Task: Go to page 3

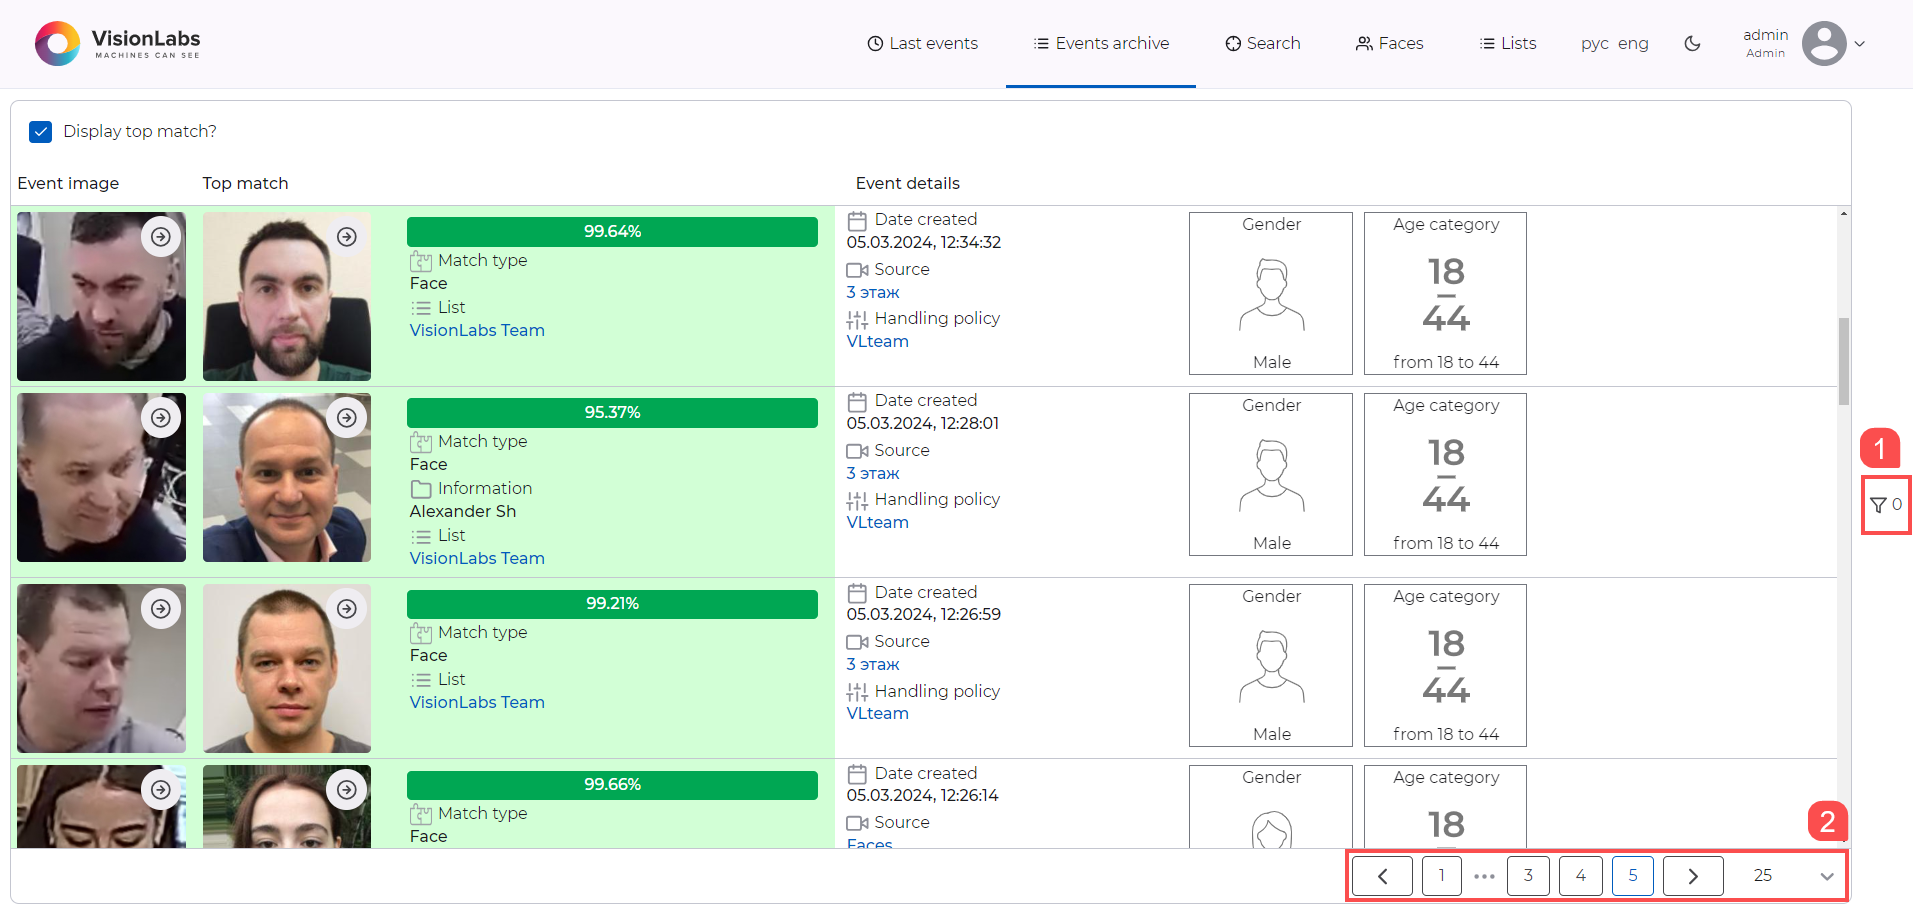Action: tap(1528, 876)
